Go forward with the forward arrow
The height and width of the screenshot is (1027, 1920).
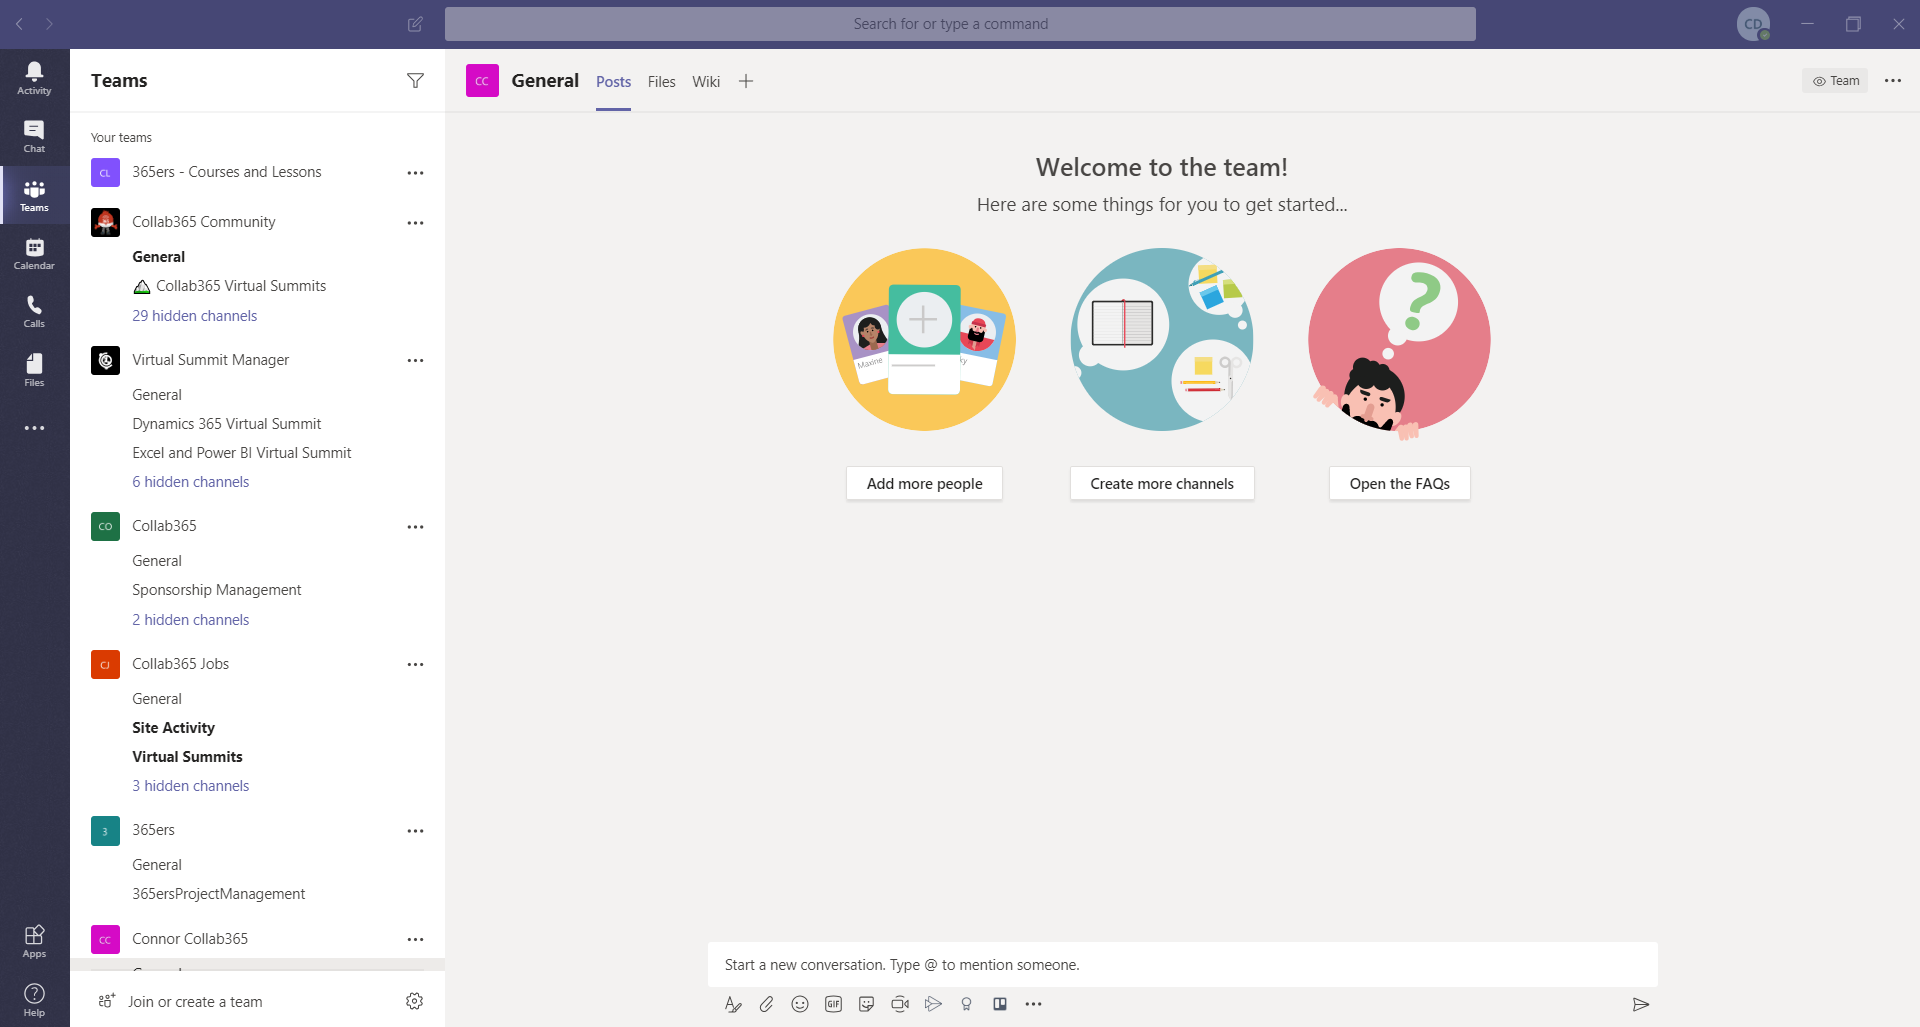pos(49,24)
